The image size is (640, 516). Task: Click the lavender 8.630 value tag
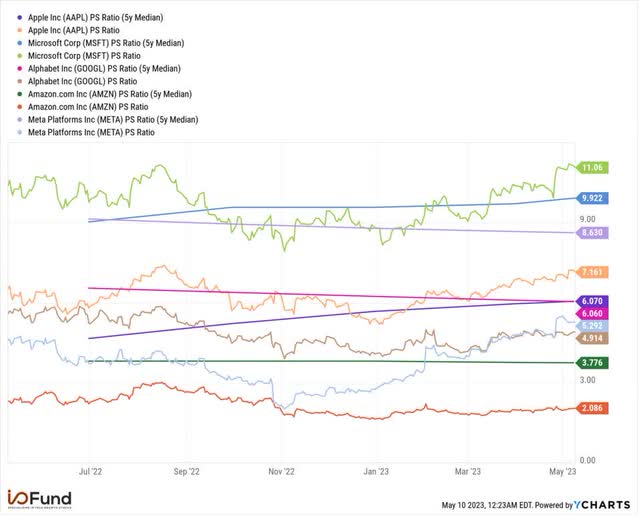[592, 233]
